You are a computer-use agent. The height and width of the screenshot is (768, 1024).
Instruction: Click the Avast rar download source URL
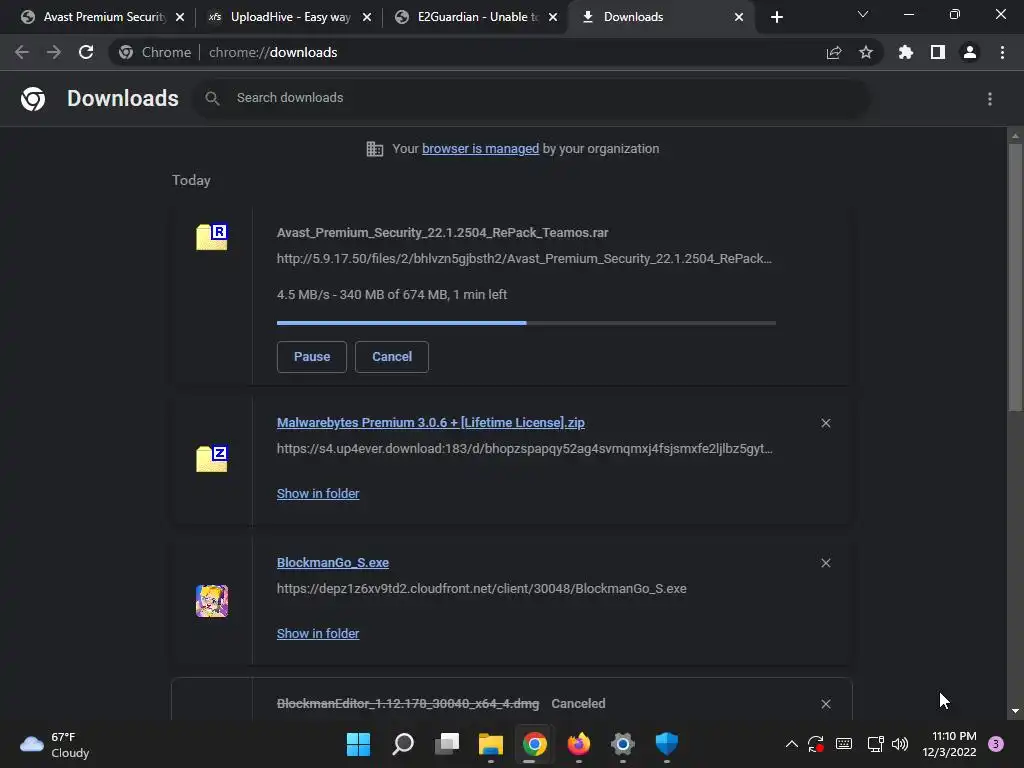pos(524,259)
